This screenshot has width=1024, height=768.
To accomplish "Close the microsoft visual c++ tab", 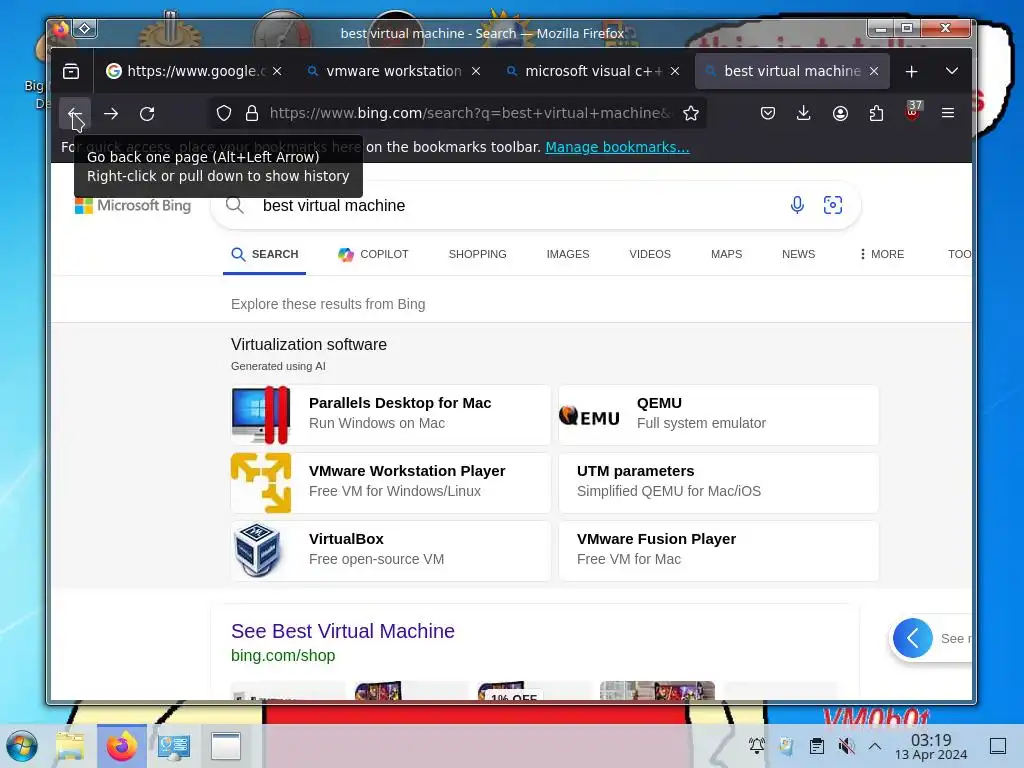I will pos(675,71).
